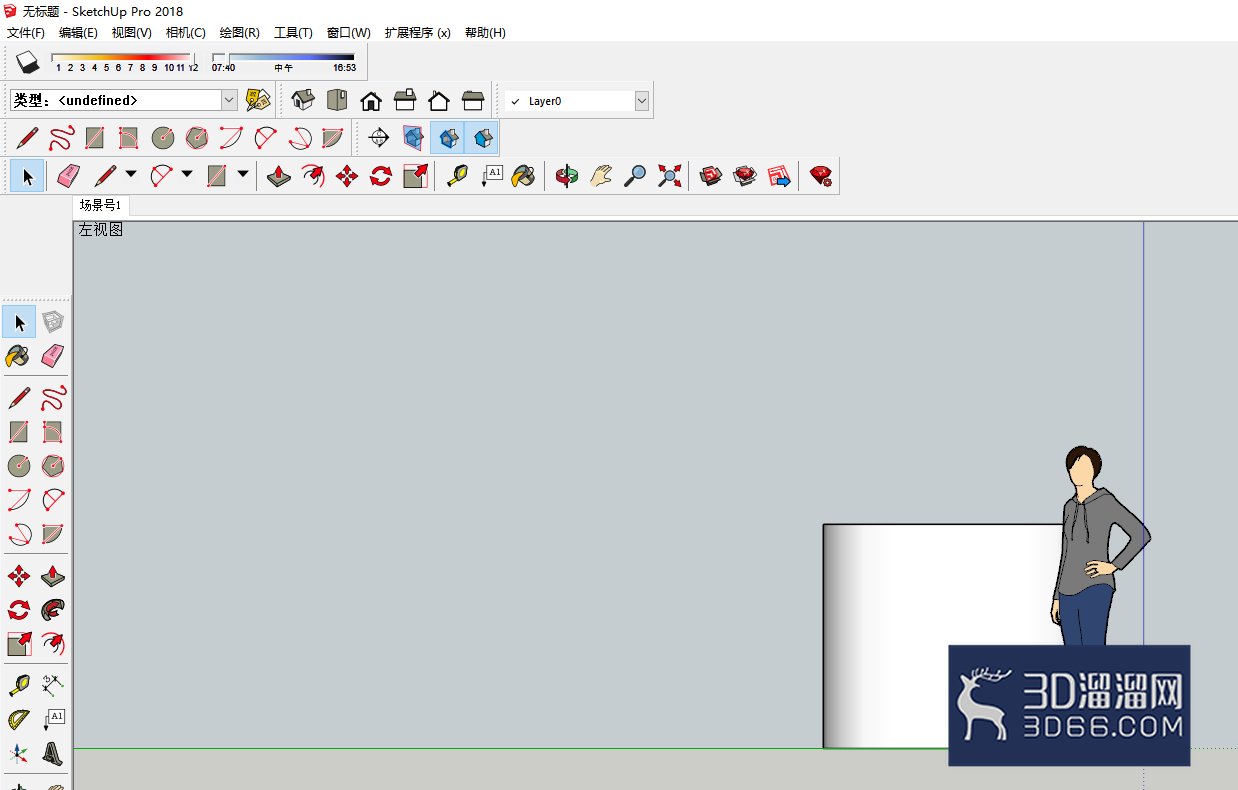
Task: Open the 帮助(H) menu
Action: click(x=485, y=33)
